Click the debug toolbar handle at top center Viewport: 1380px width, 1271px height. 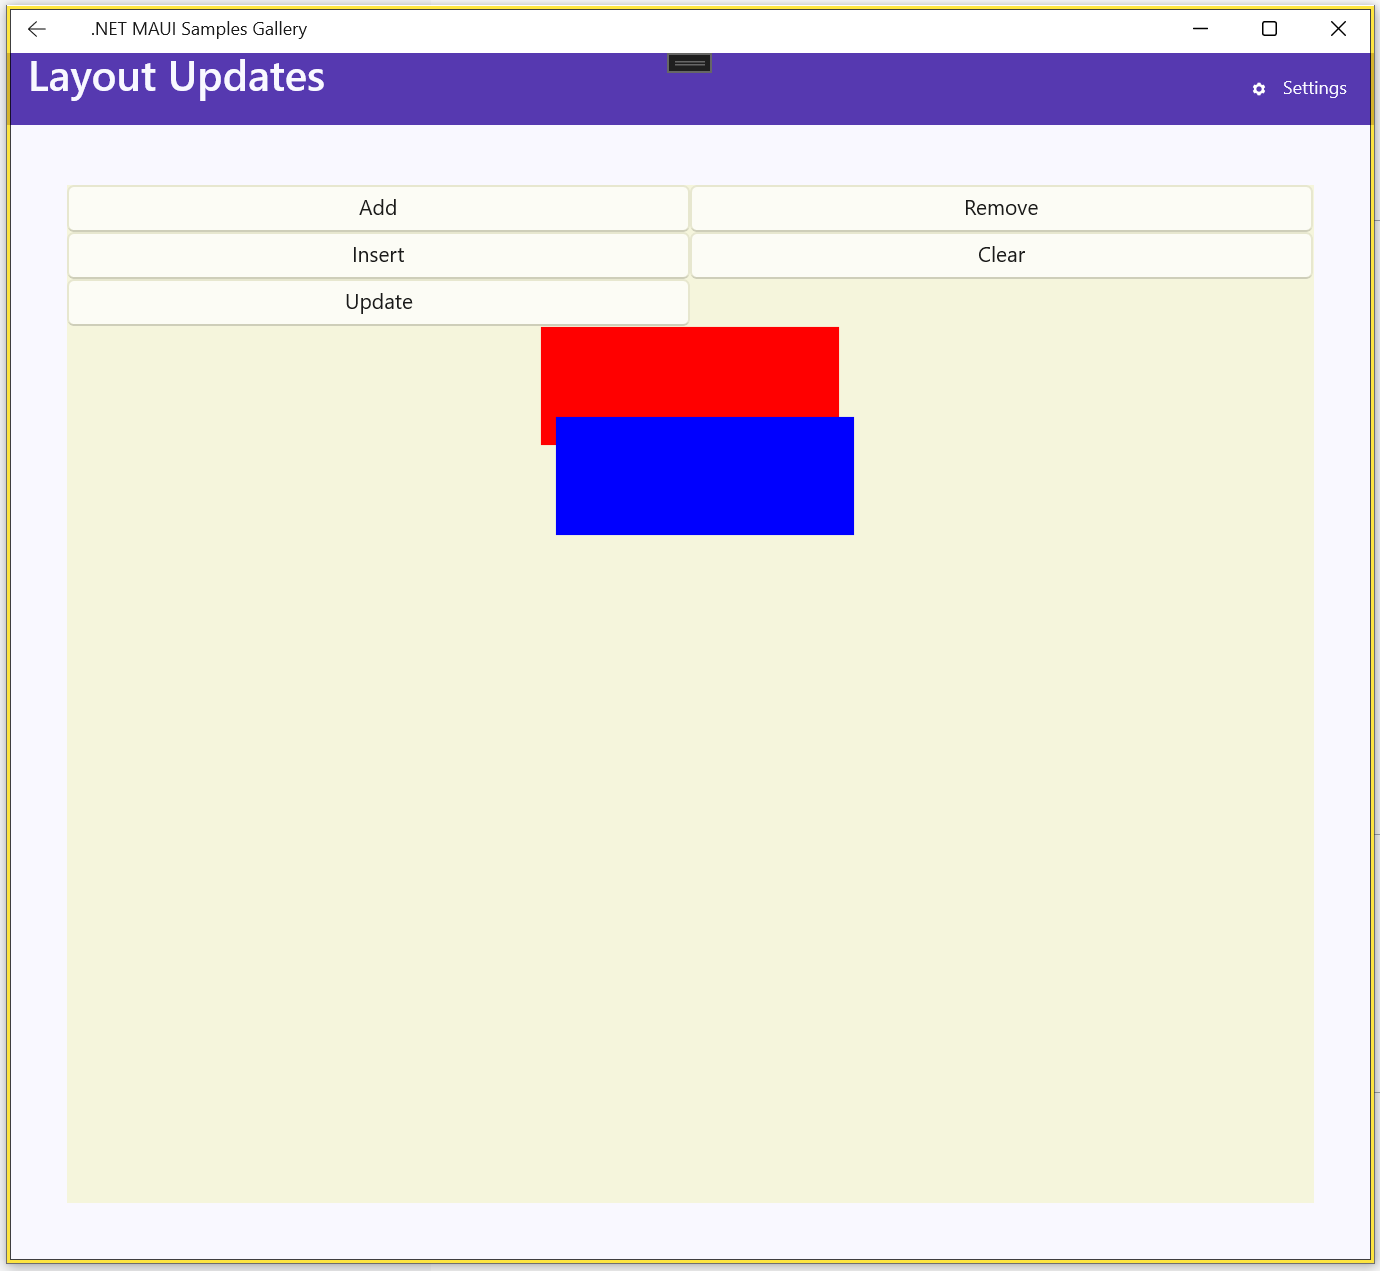point(689,63)
